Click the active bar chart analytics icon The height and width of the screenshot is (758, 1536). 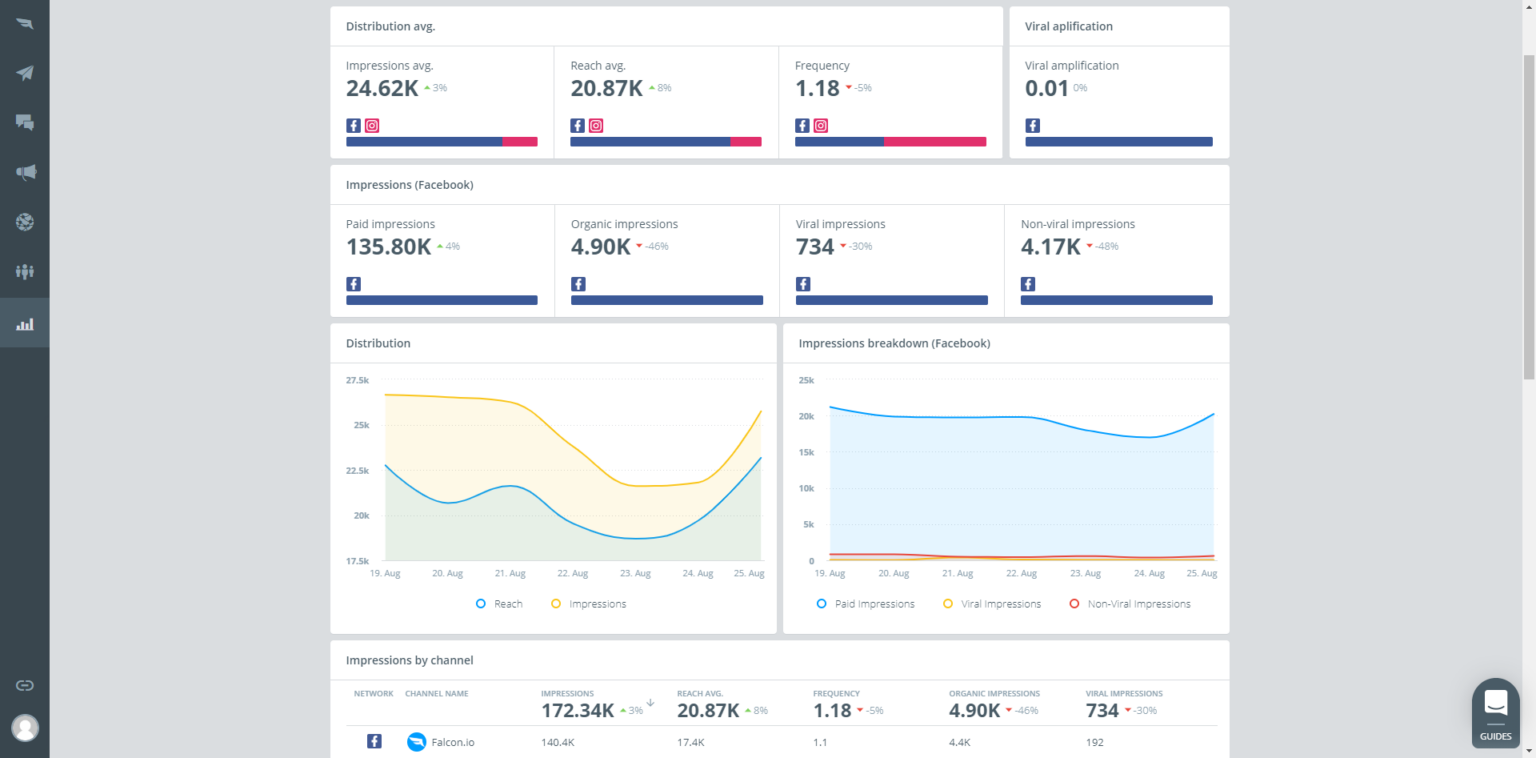(24, 322)
